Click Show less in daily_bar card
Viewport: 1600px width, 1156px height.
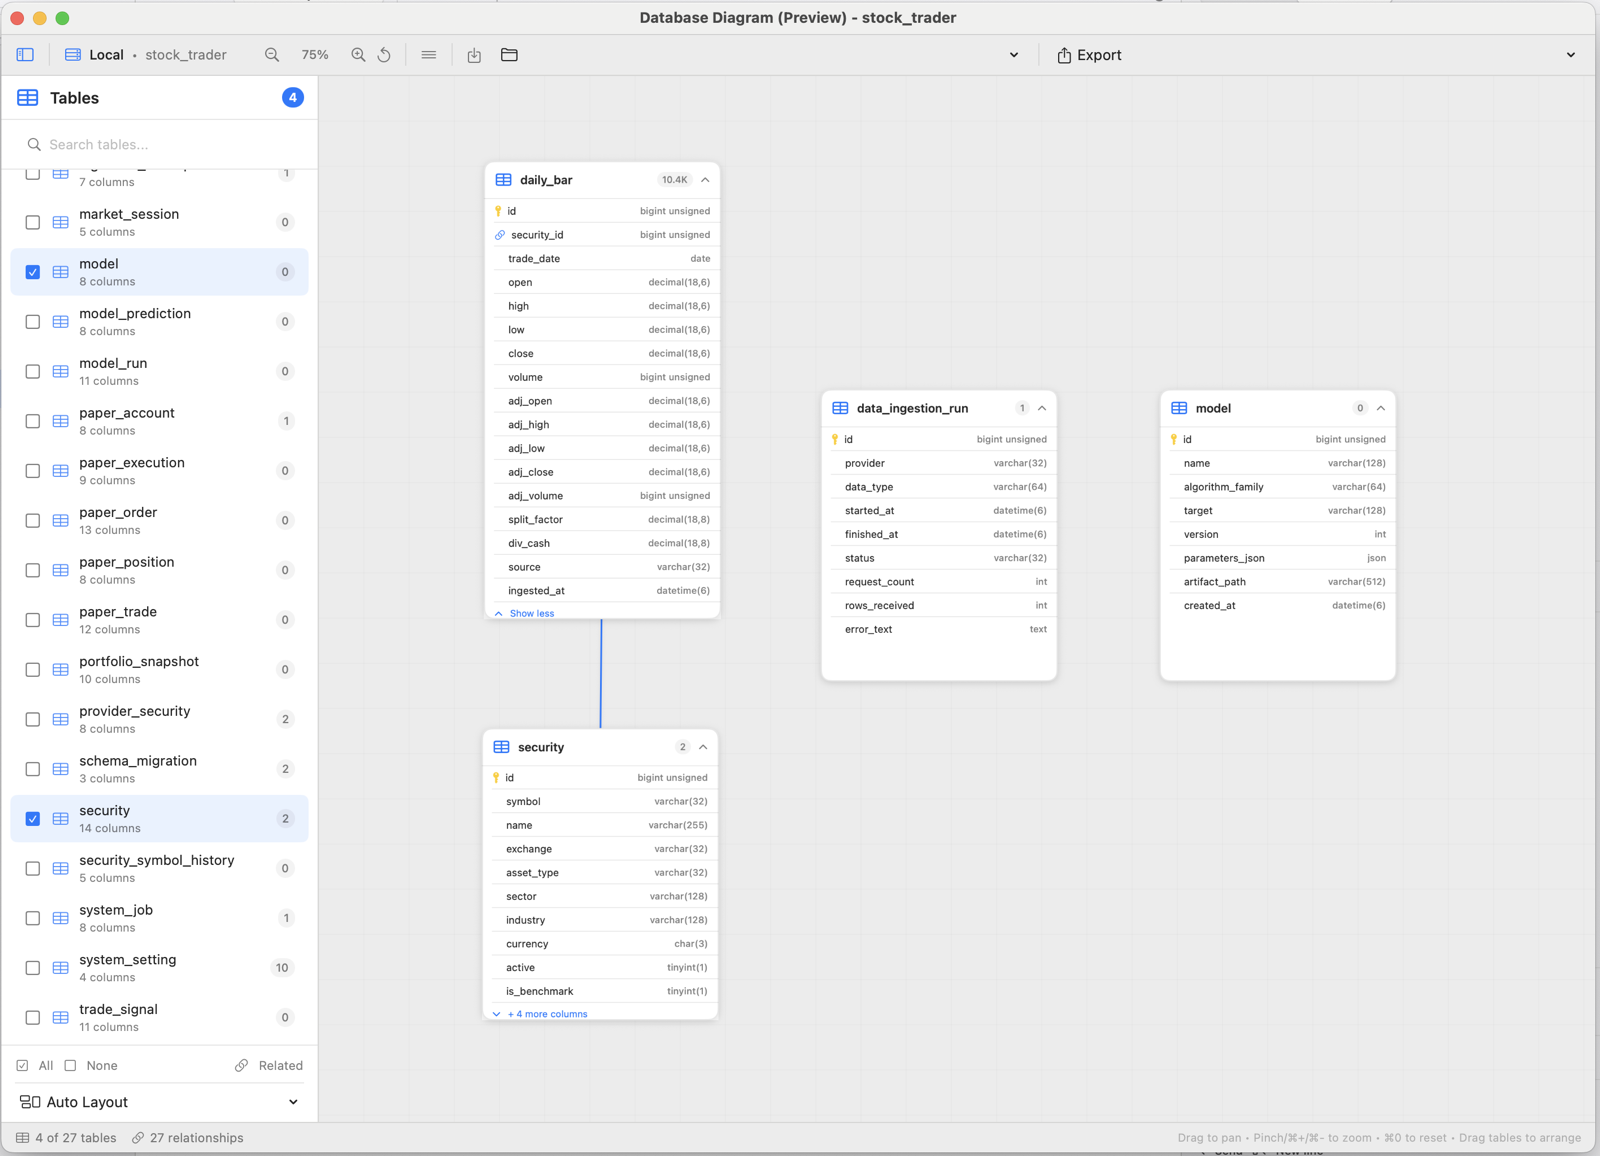point(532,613)
